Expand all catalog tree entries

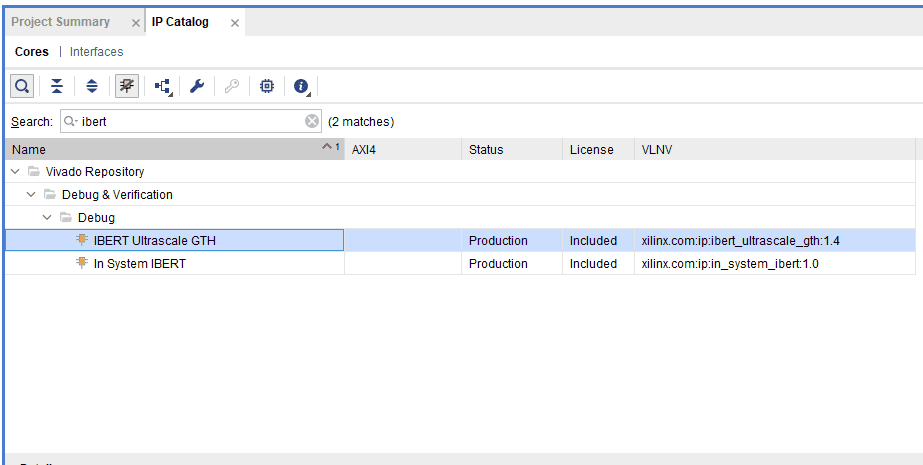(x=91, y=87)
